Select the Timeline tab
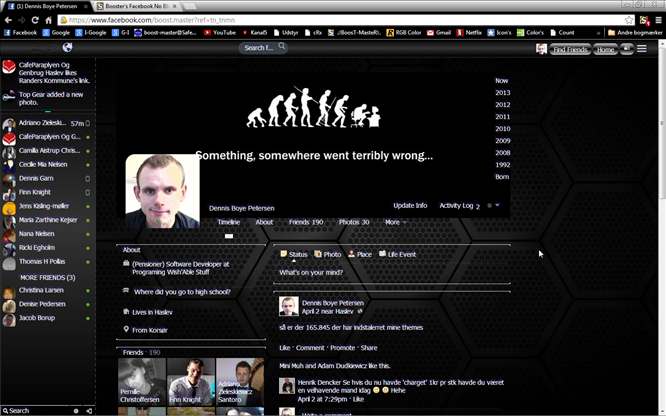Image resolution: width=666 pixels, height=416 pixels. [x=229, y=222]
